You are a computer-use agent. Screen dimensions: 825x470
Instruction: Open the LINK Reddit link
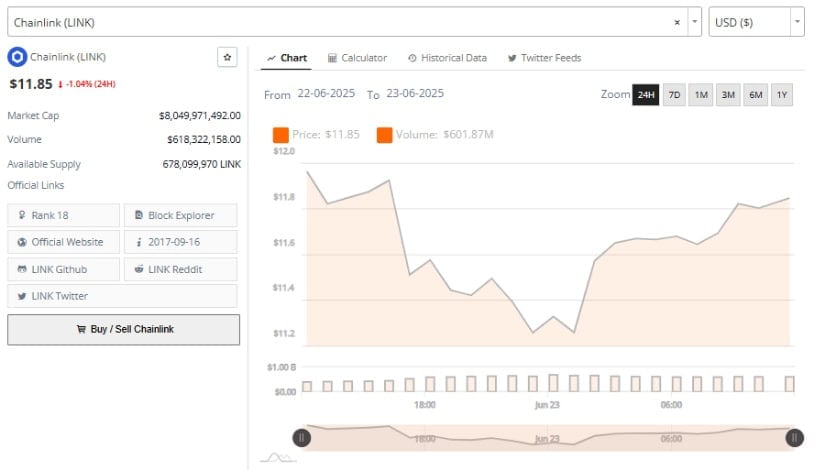180,269
